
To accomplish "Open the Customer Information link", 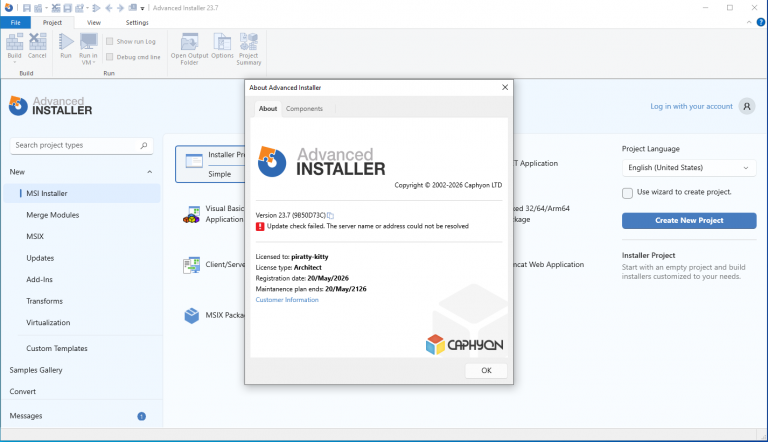I will point(287,300).
